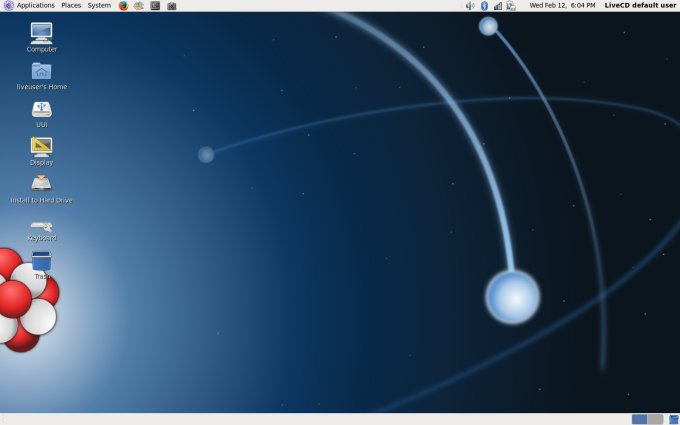This screenshot has height=425, width=680.
Task: Select the Display desktop launcher
Action: (x=42, y=151)
